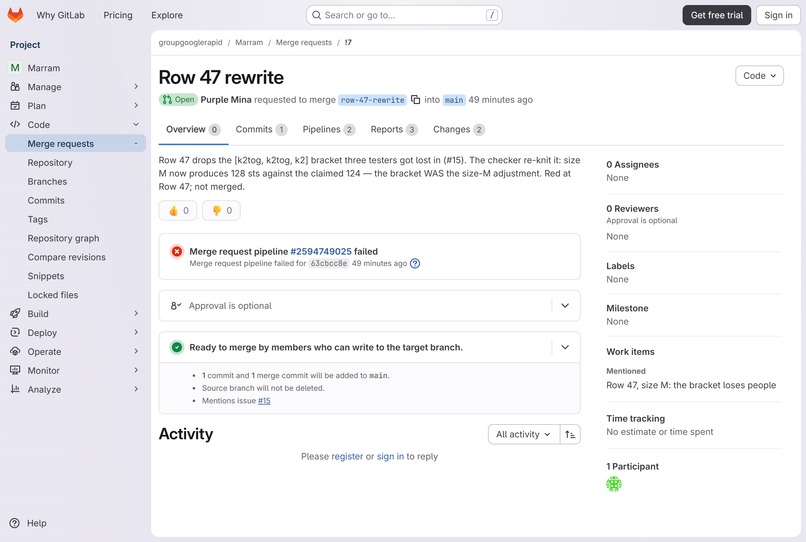
Task: Click the Marram project avatar icon
Action: (x=15, y=68)
